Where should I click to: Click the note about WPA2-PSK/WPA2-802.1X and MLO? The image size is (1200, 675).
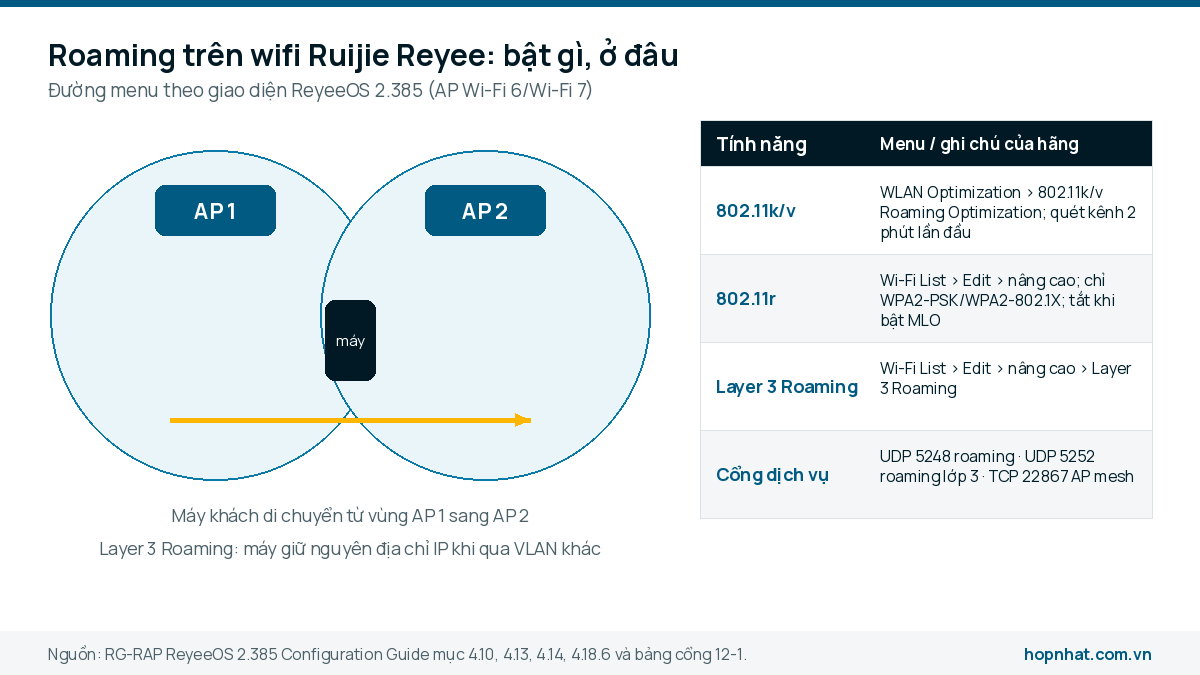click(x=998, y=299)
